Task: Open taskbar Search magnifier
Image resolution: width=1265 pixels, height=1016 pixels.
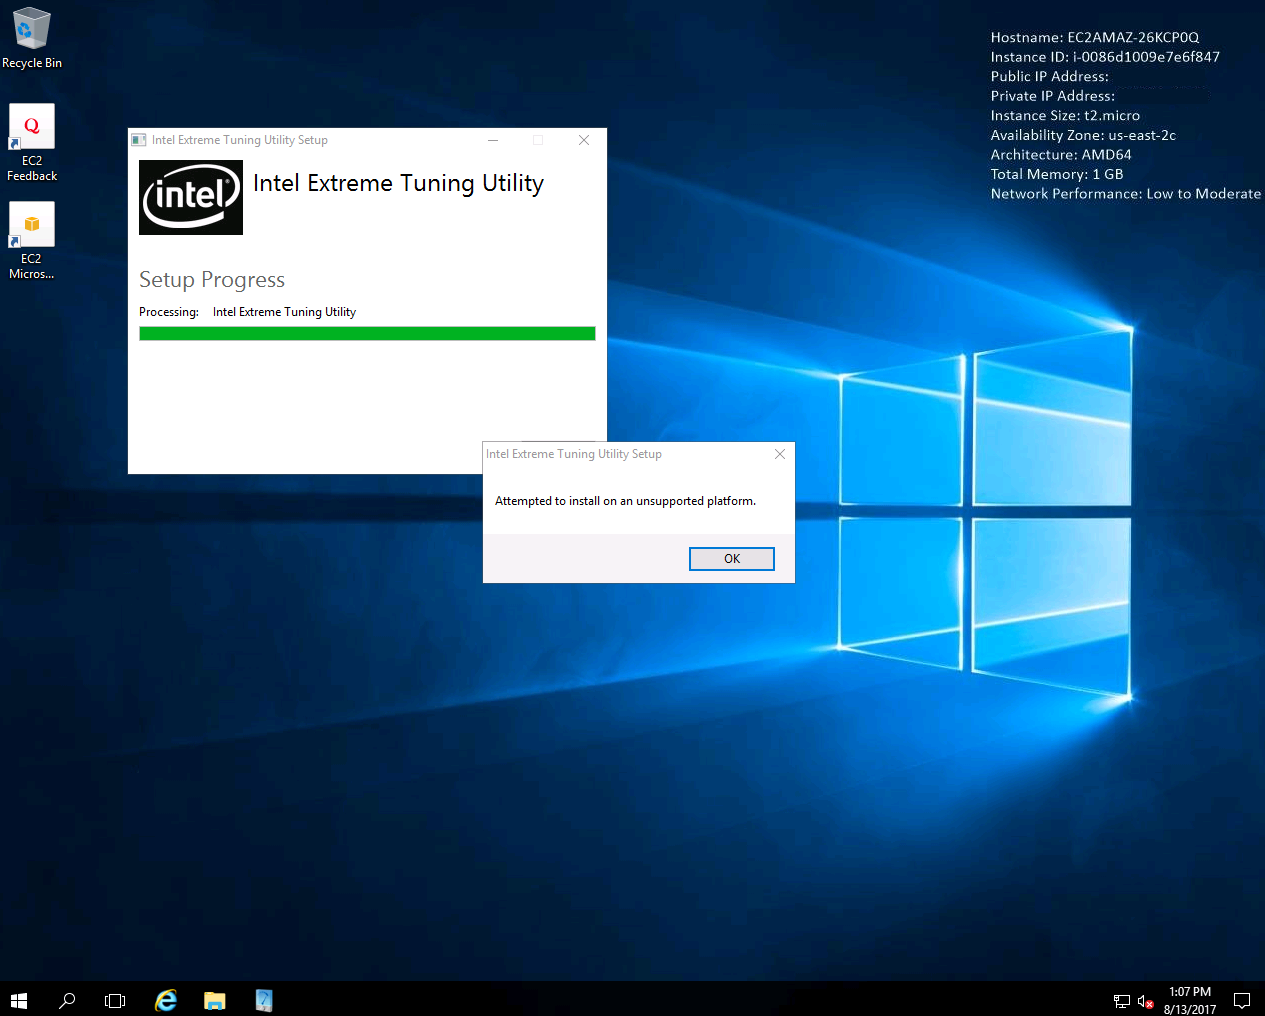Action: pyautogui.click(x=67, y=1000)
